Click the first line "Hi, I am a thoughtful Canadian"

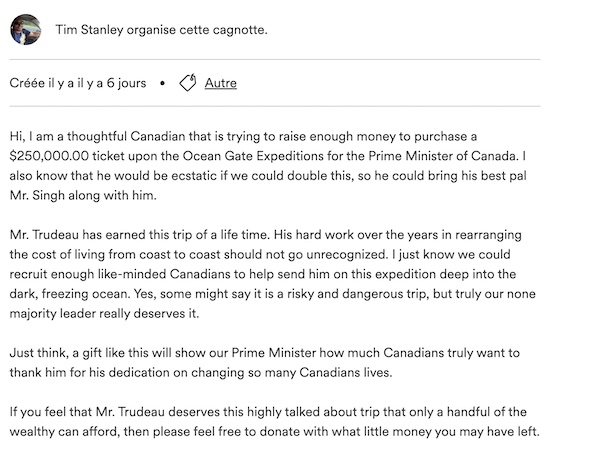243,137
